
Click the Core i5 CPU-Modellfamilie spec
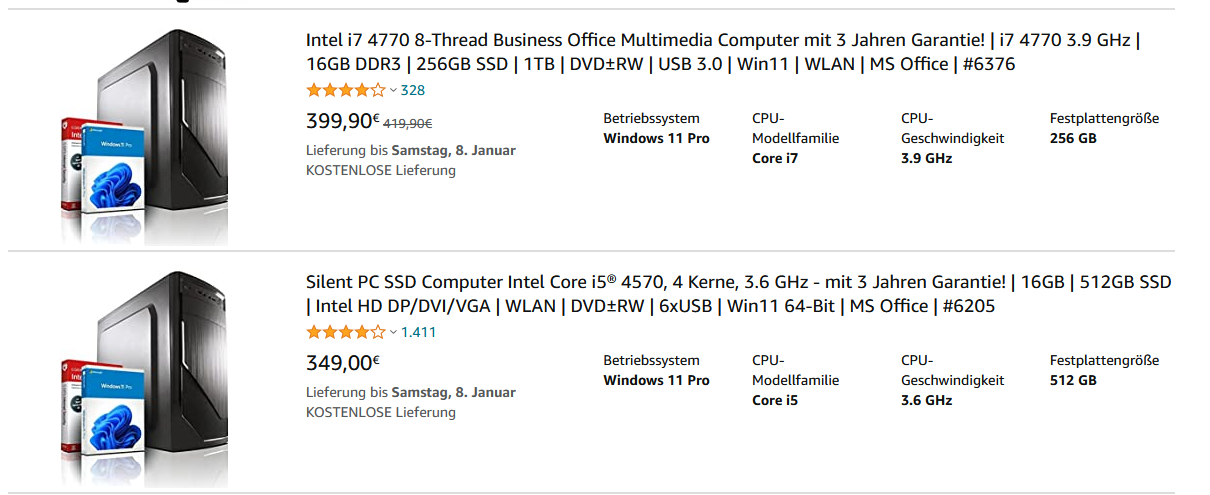coord(795,380)
